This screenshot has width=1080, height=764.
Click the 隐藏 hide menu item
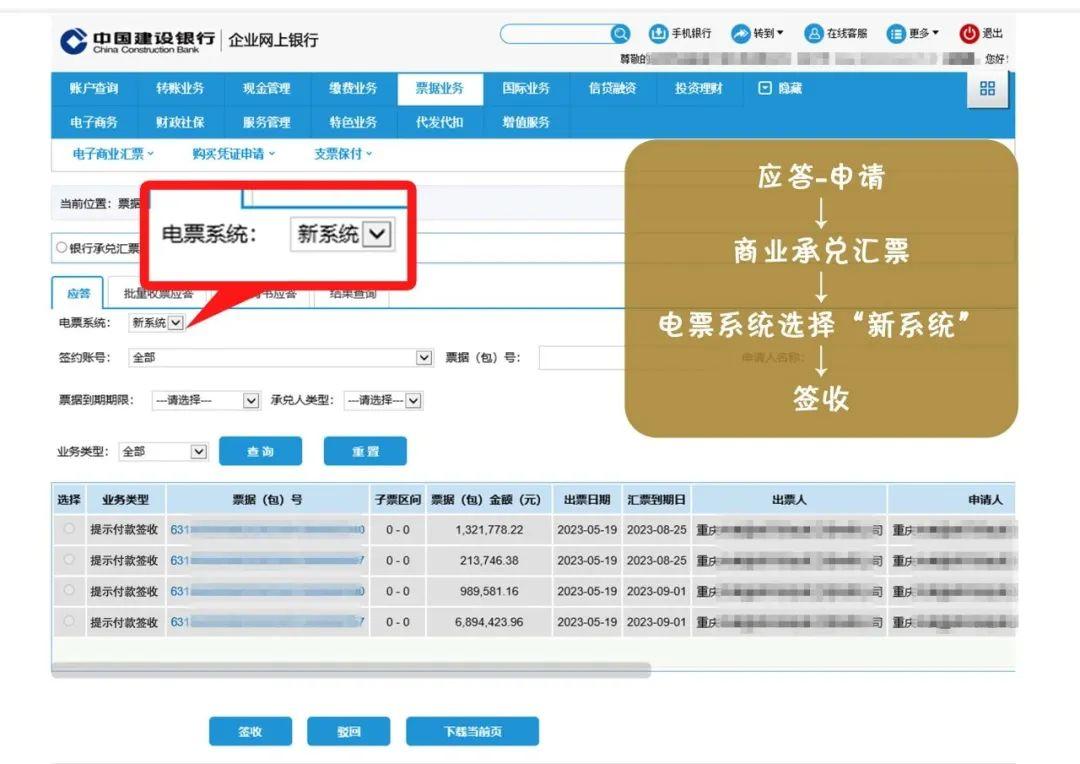click(780, 88)
